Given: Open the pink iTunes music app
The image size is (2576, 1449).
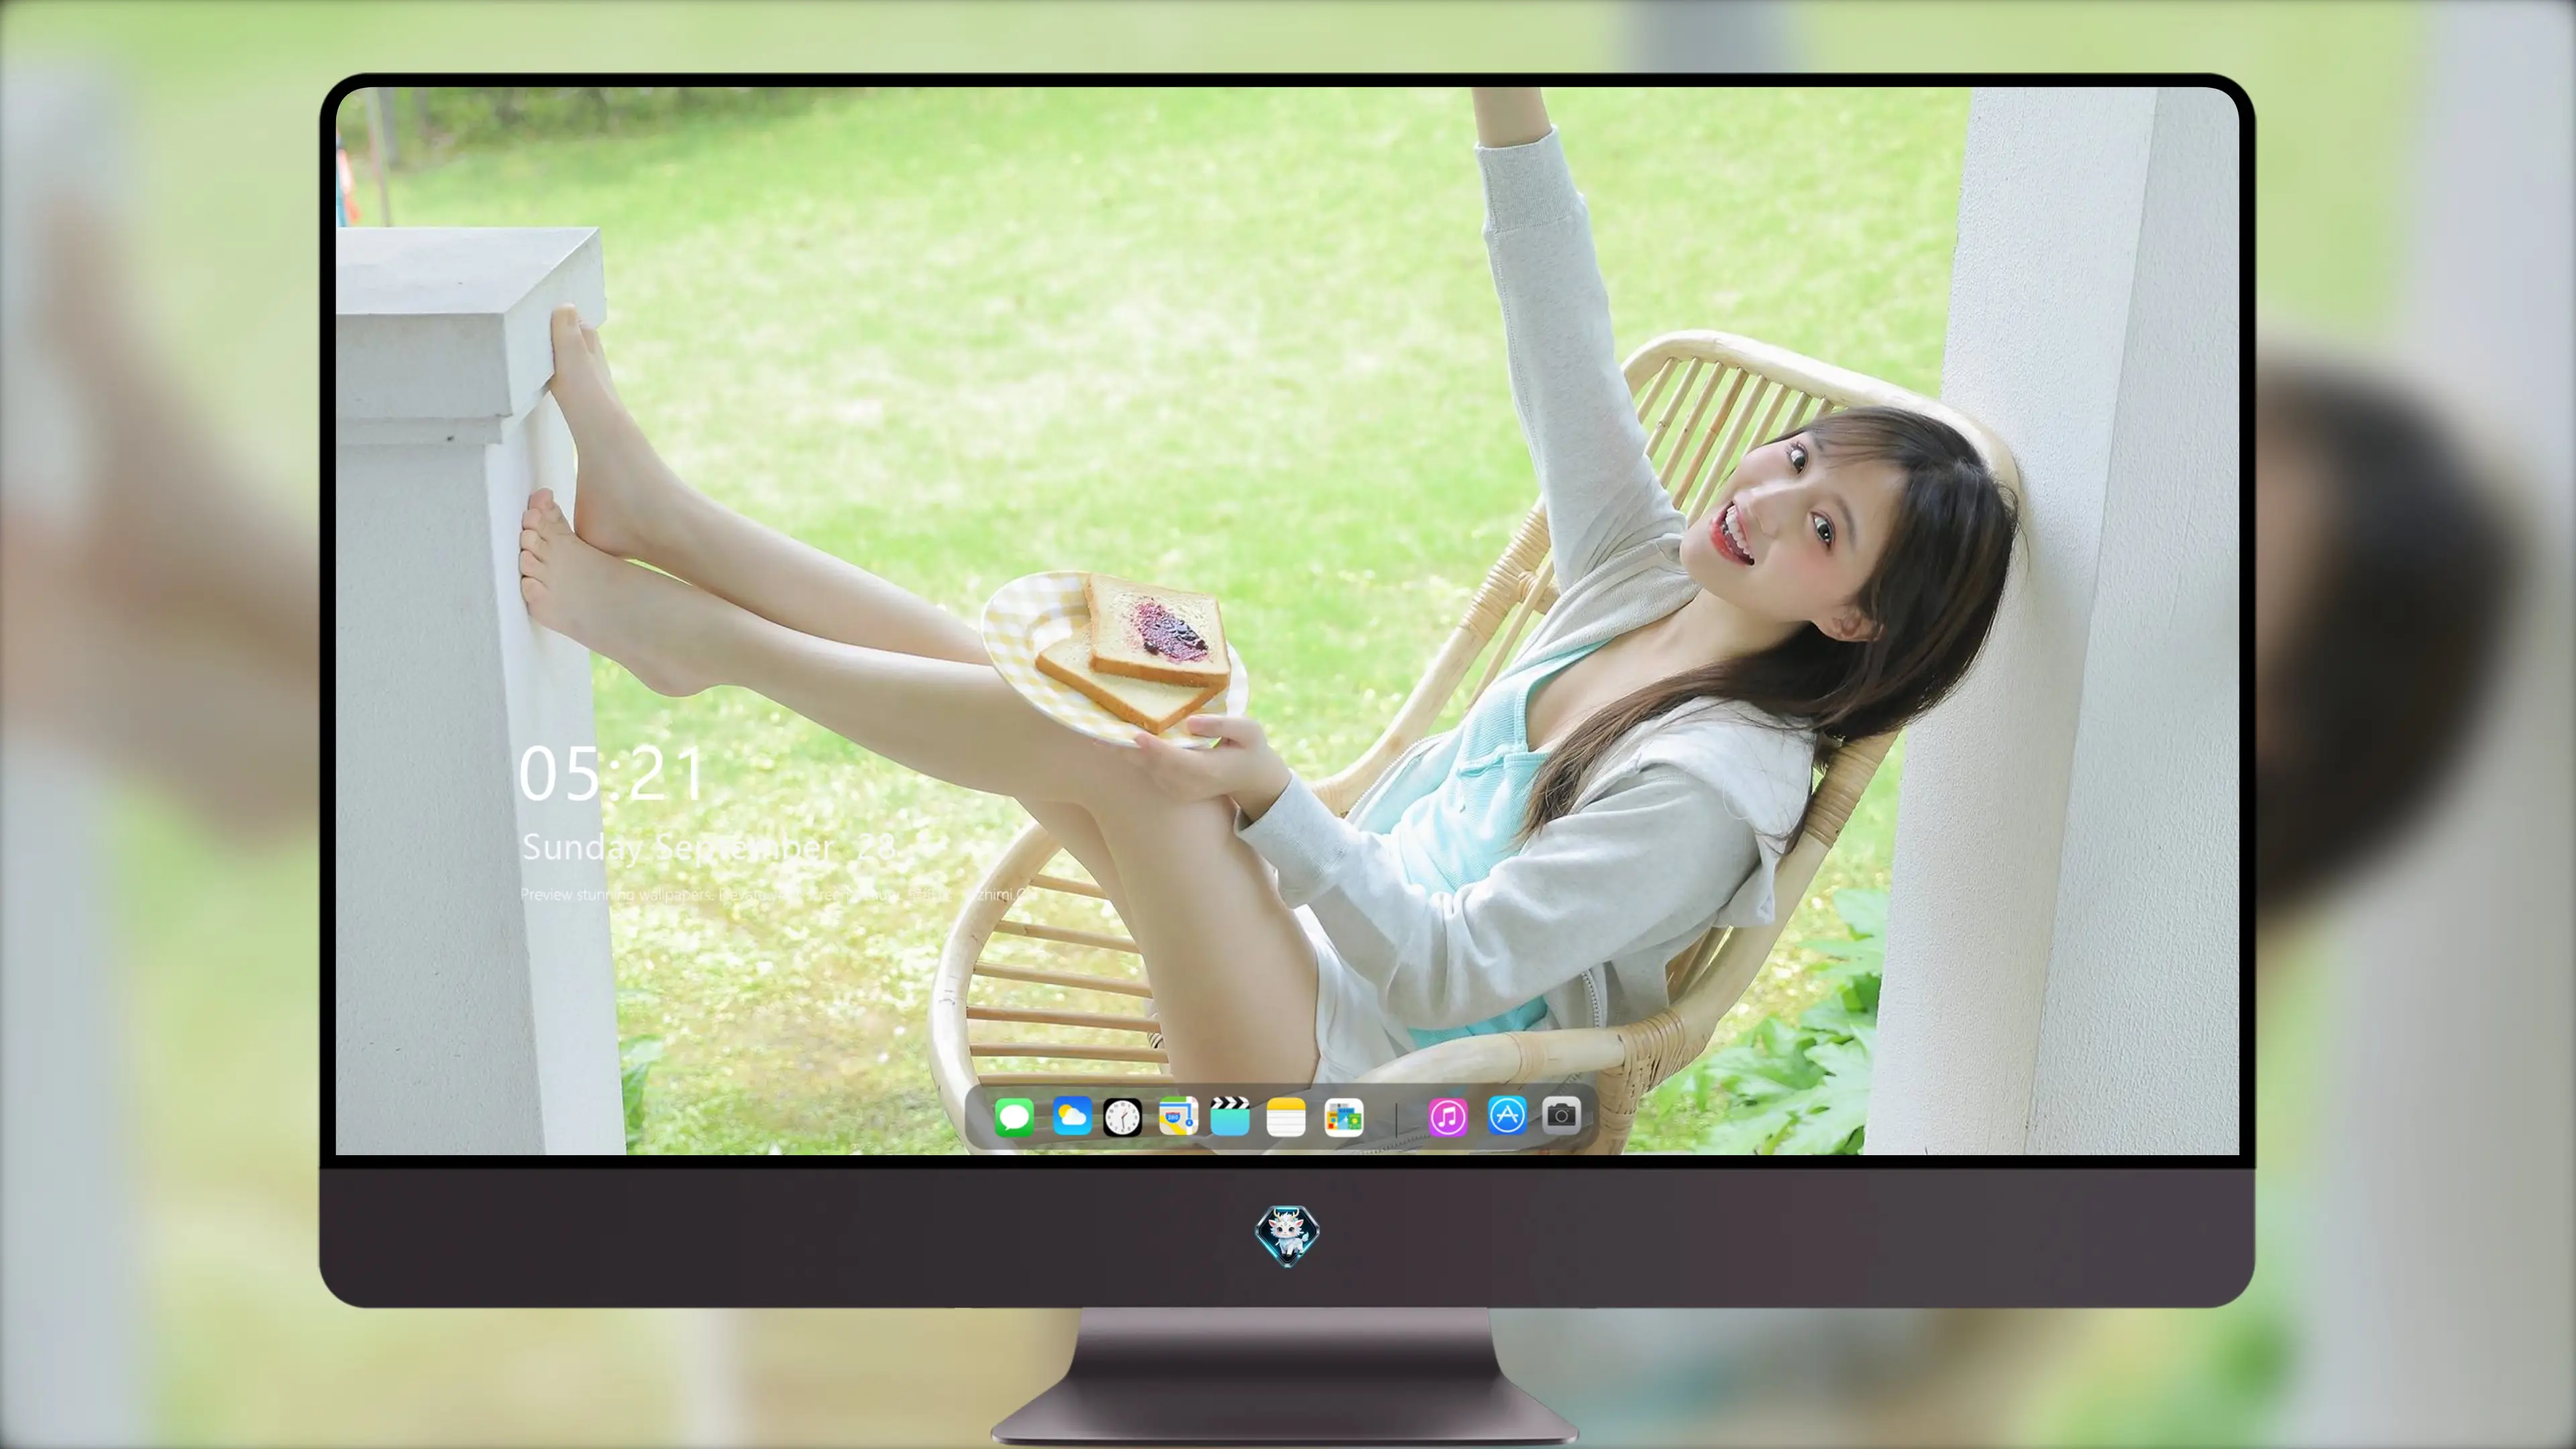Looking at the screenshot, I should coord(1448,1117).
